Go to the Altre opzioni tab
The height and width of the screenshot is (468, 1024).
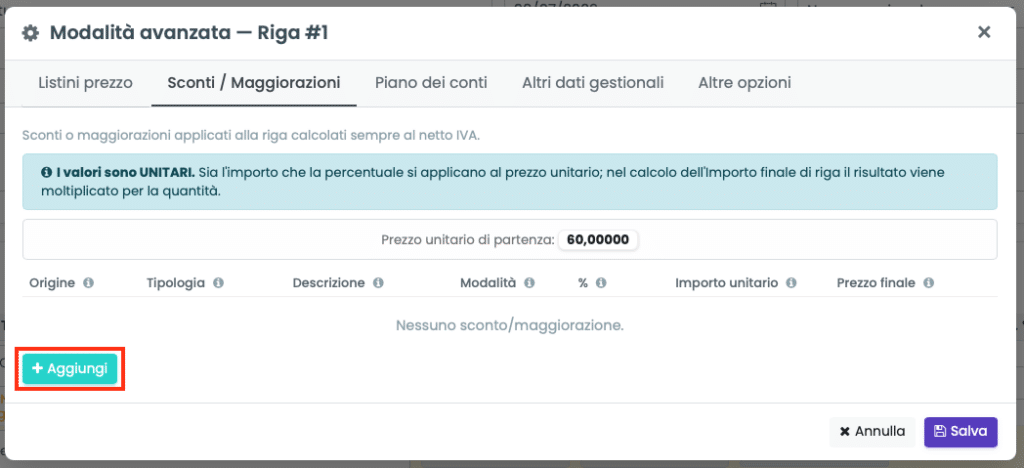[744, 83]
